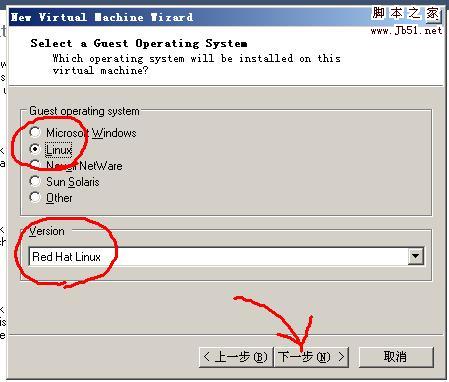Cancel the wizard with 取消 button
Viewport: 449px width, 382px height.
click(x=396, y=357)
